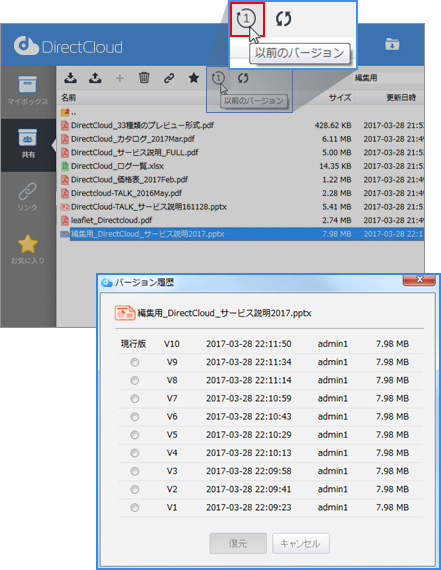Image resolution: width=441 pixels, height=570 pixels.
Task: Select the V5 version radio button
Action: (135, 435)
